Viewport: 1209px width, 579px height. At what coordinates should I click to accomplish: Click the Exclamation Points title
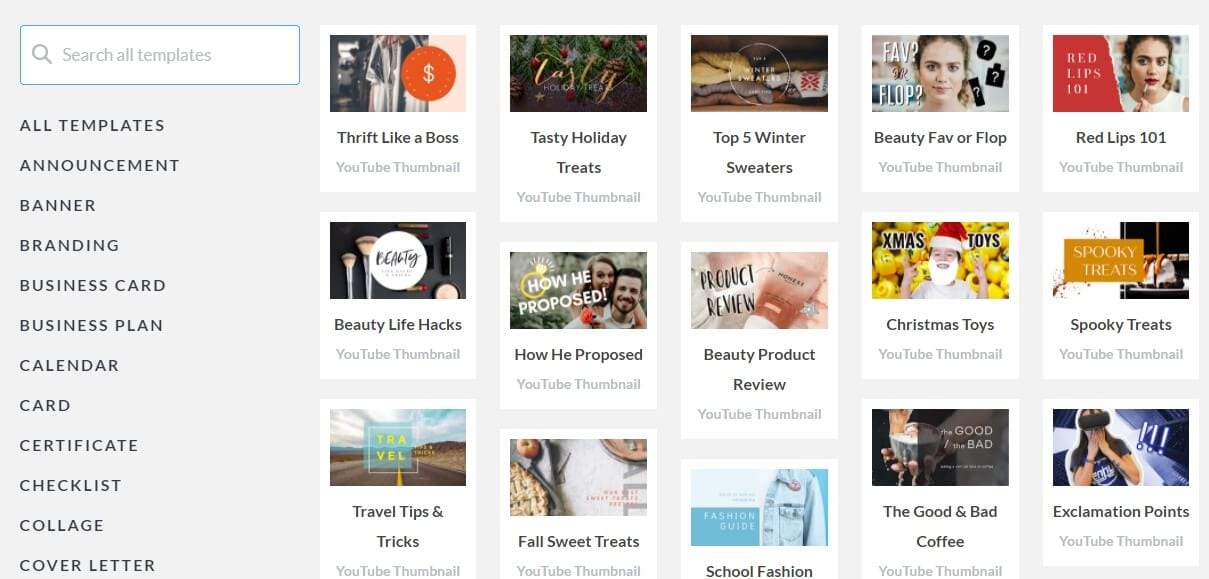point(1121,511)
